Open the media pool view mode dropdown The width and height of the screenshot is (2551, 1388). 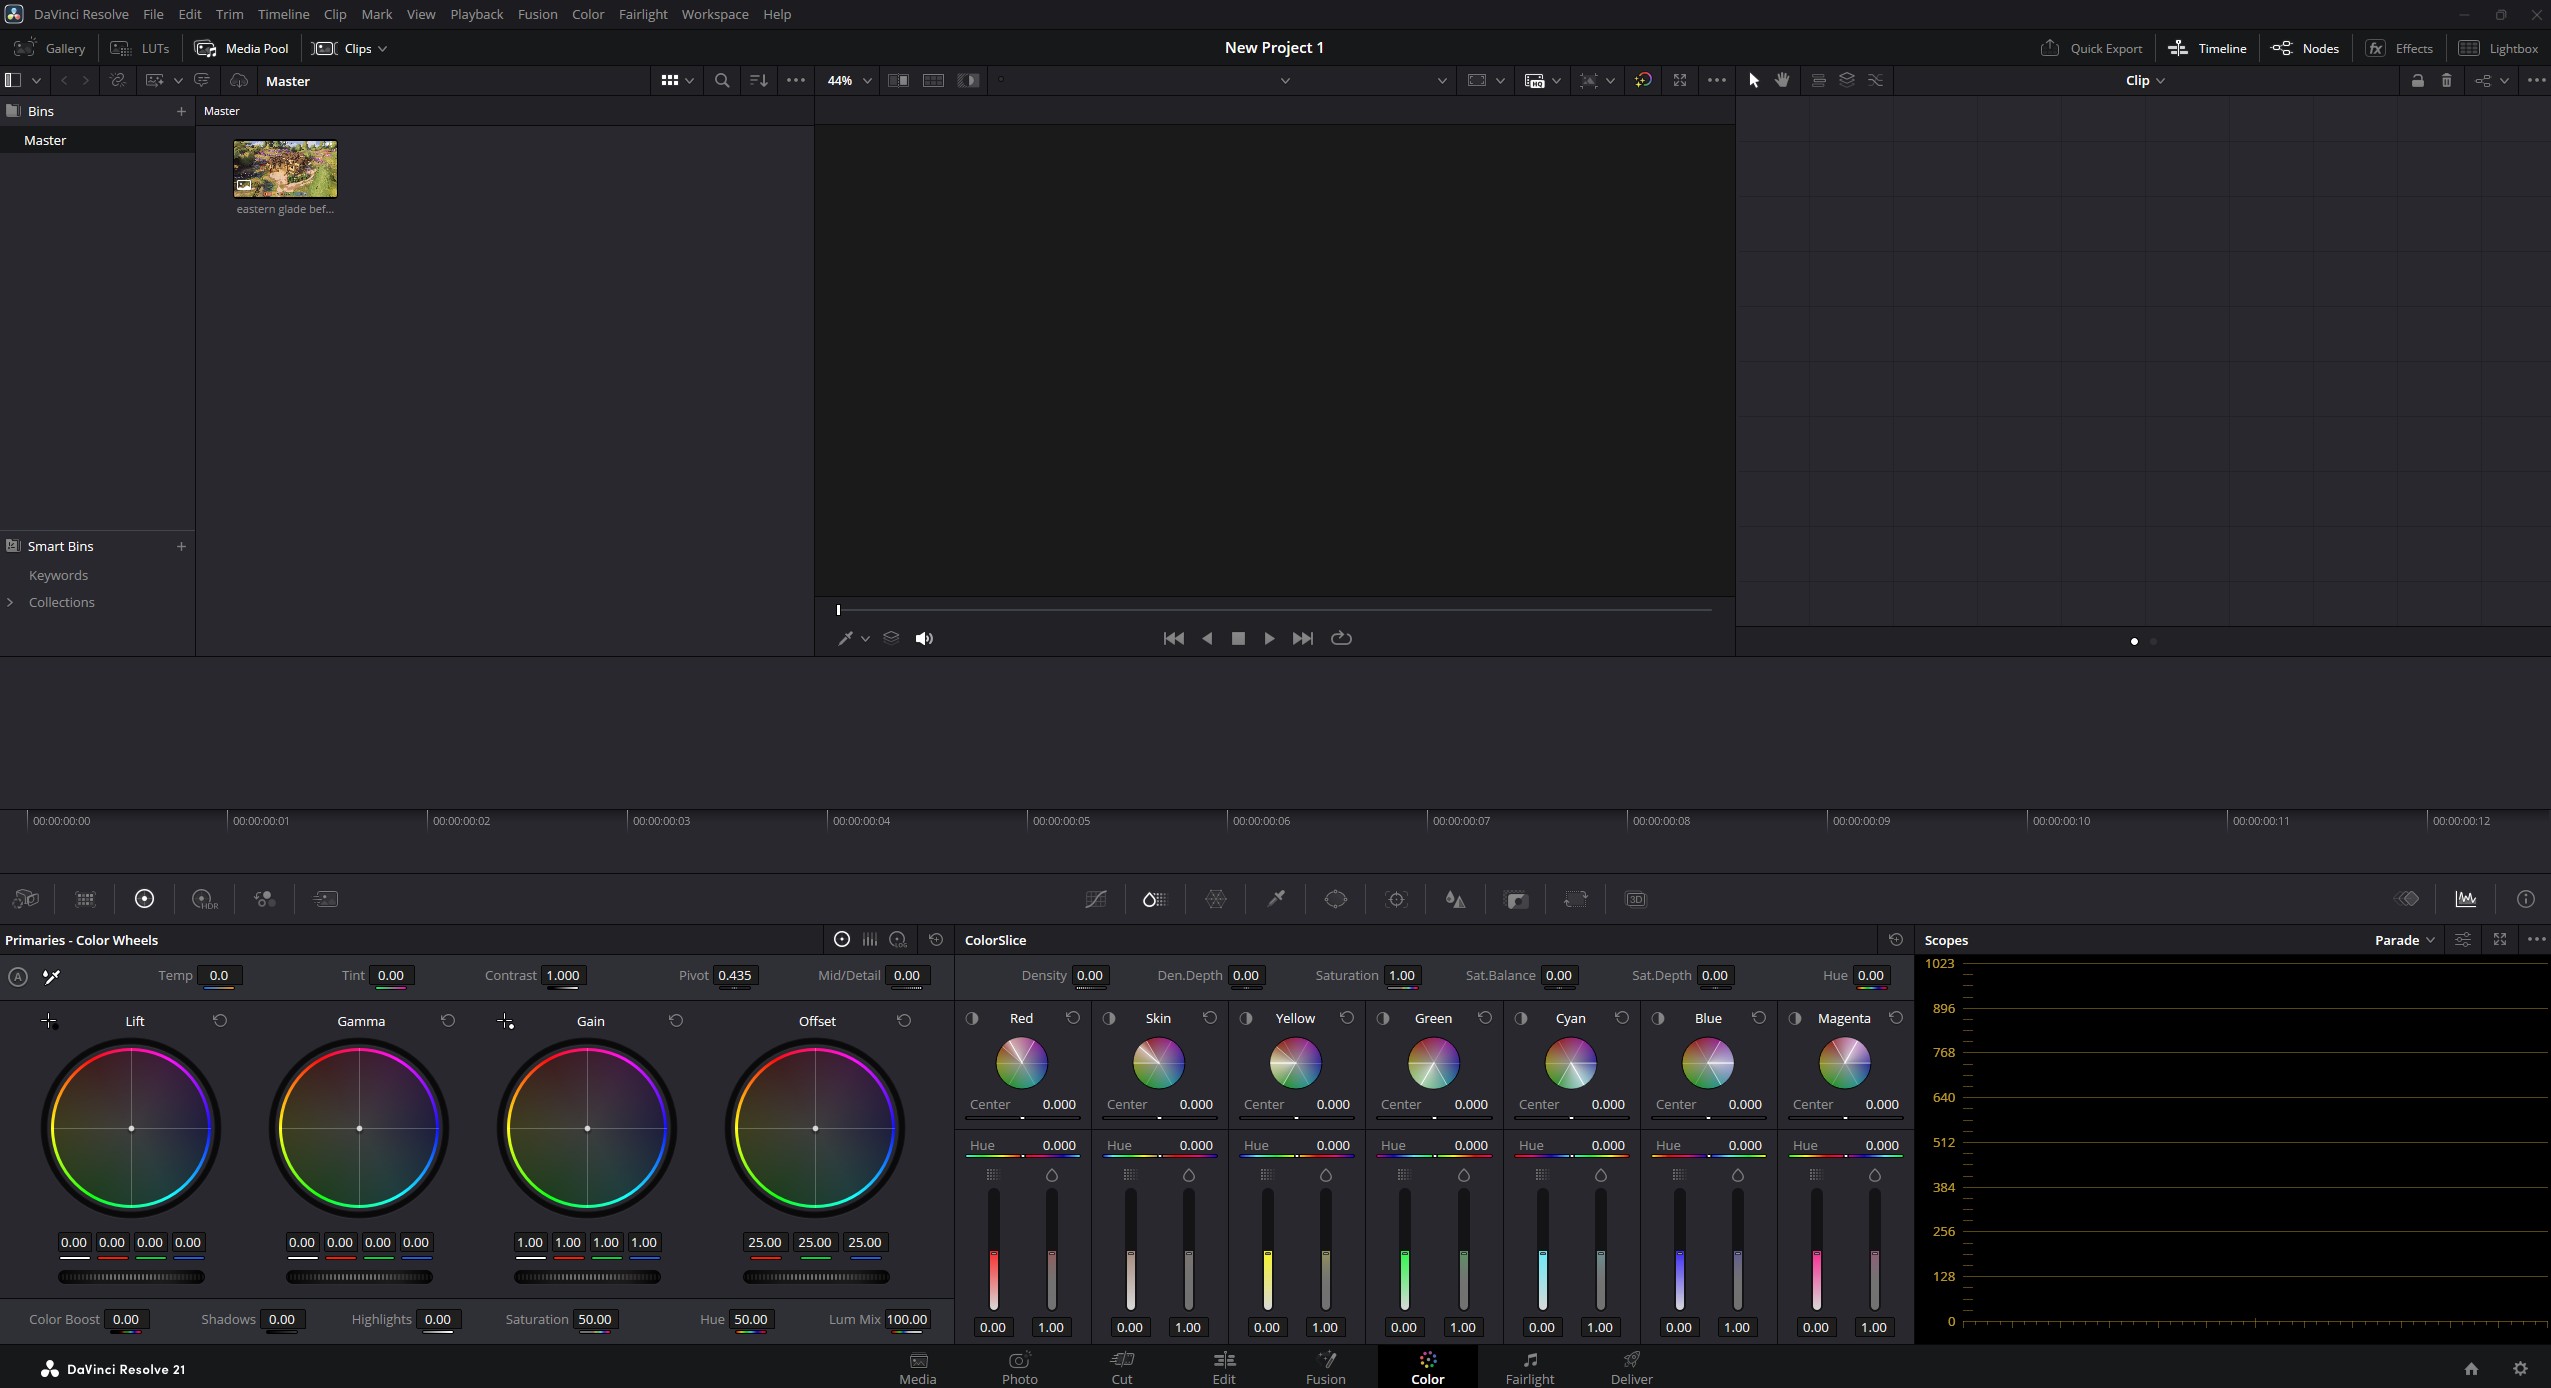coord(689,80)
